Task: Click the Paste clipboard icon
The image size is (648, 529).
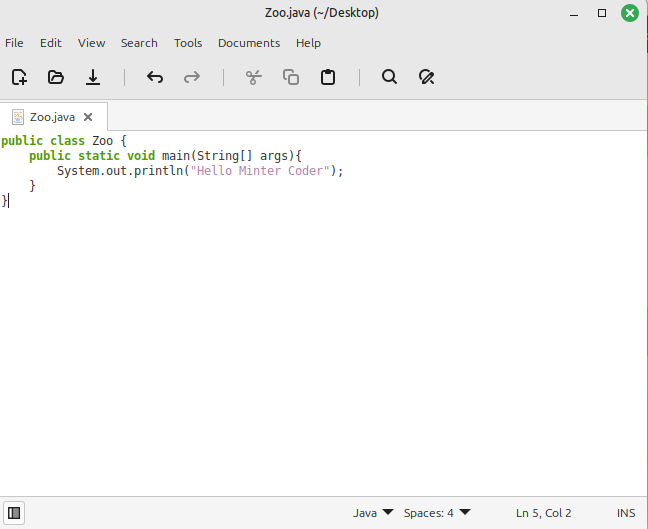Action: (328, 77)
